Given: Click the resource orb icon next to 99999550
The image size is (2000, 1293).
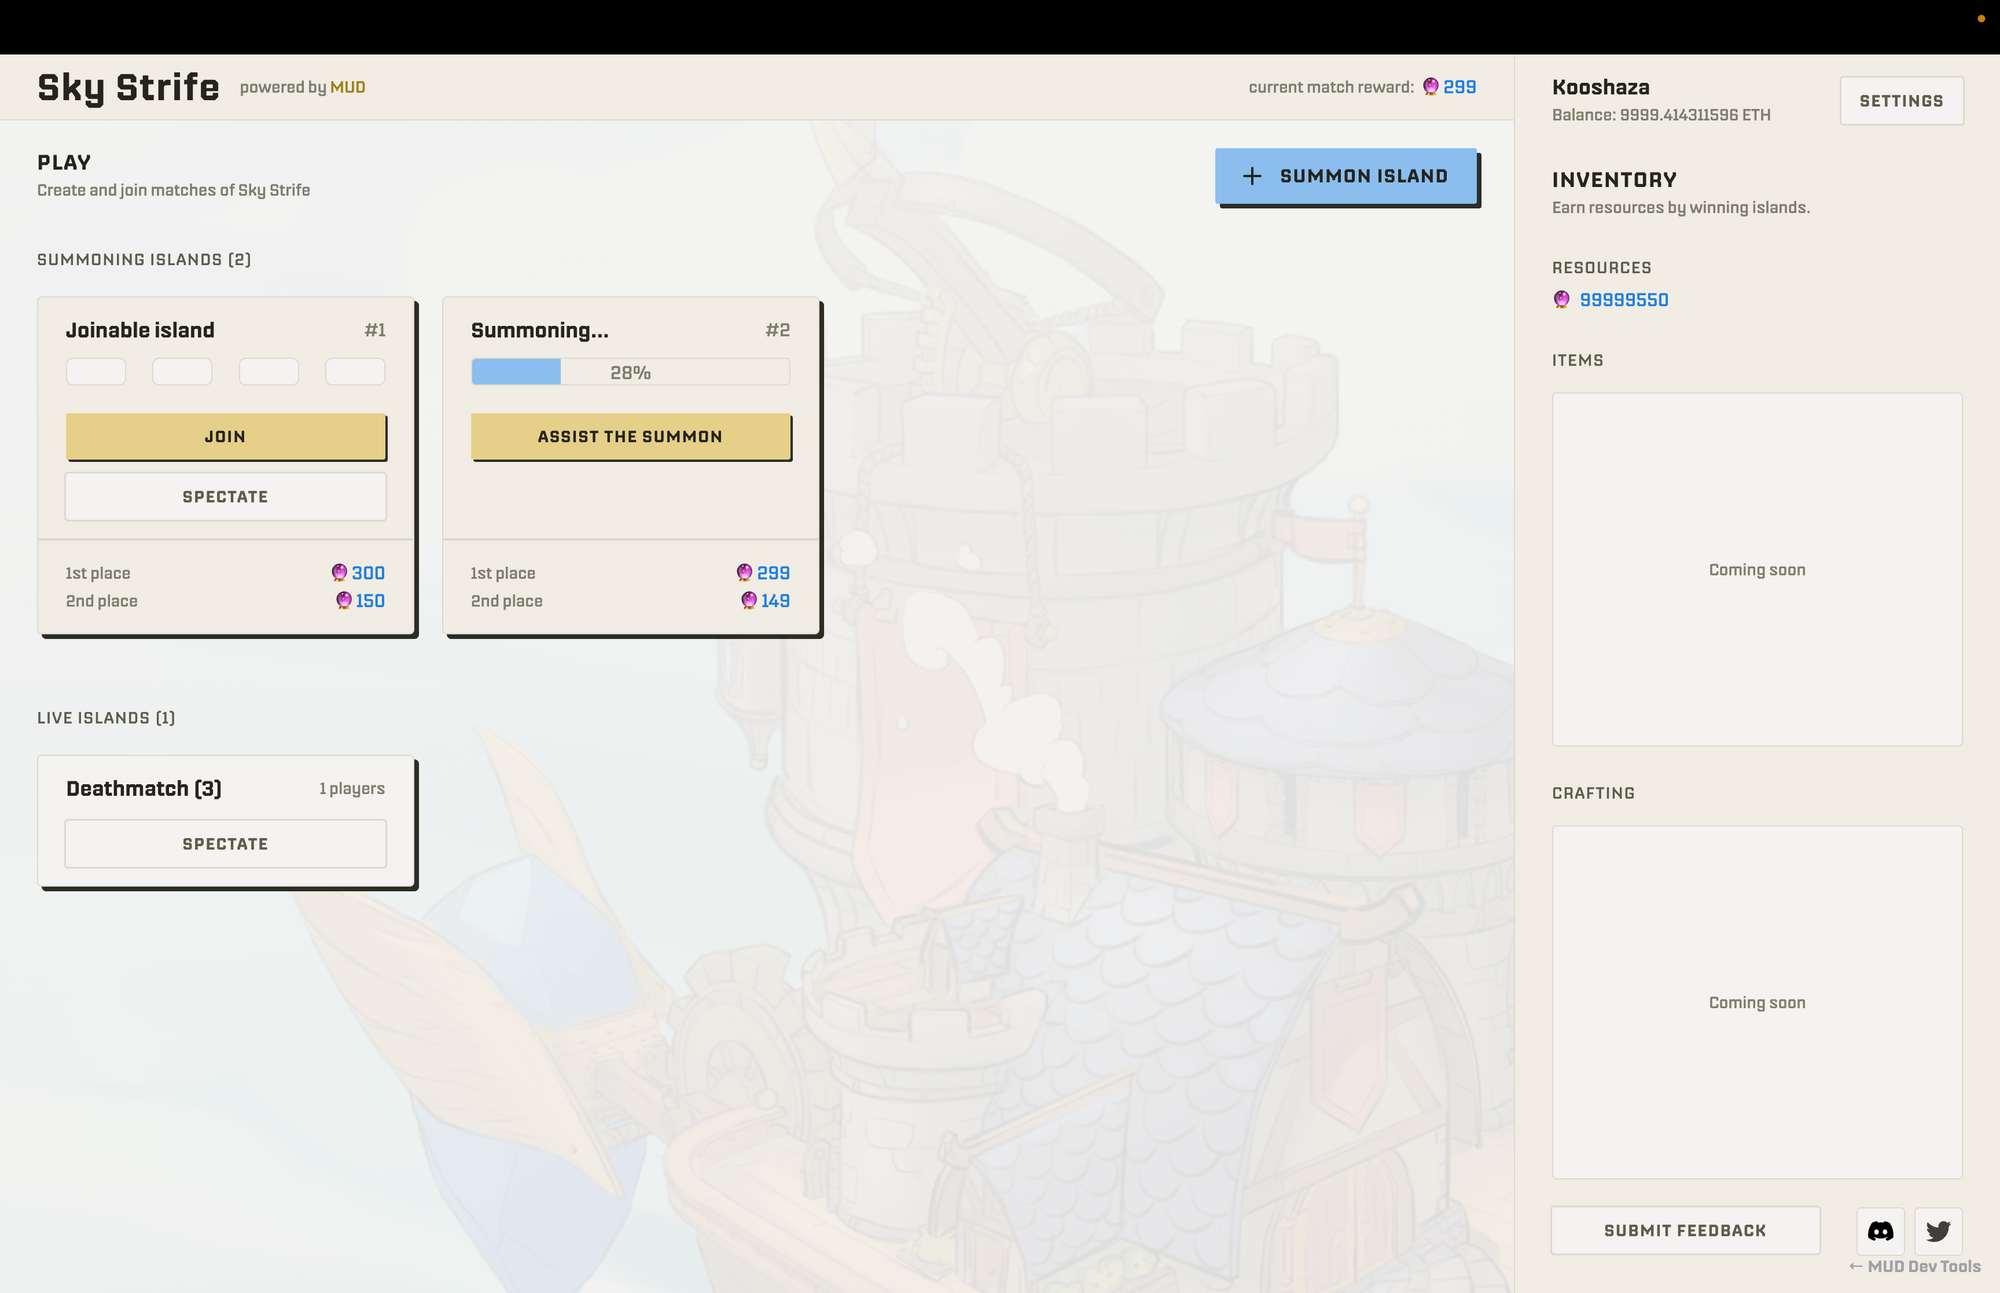Looking at the screenshot, I should (x=1562, y=300).
